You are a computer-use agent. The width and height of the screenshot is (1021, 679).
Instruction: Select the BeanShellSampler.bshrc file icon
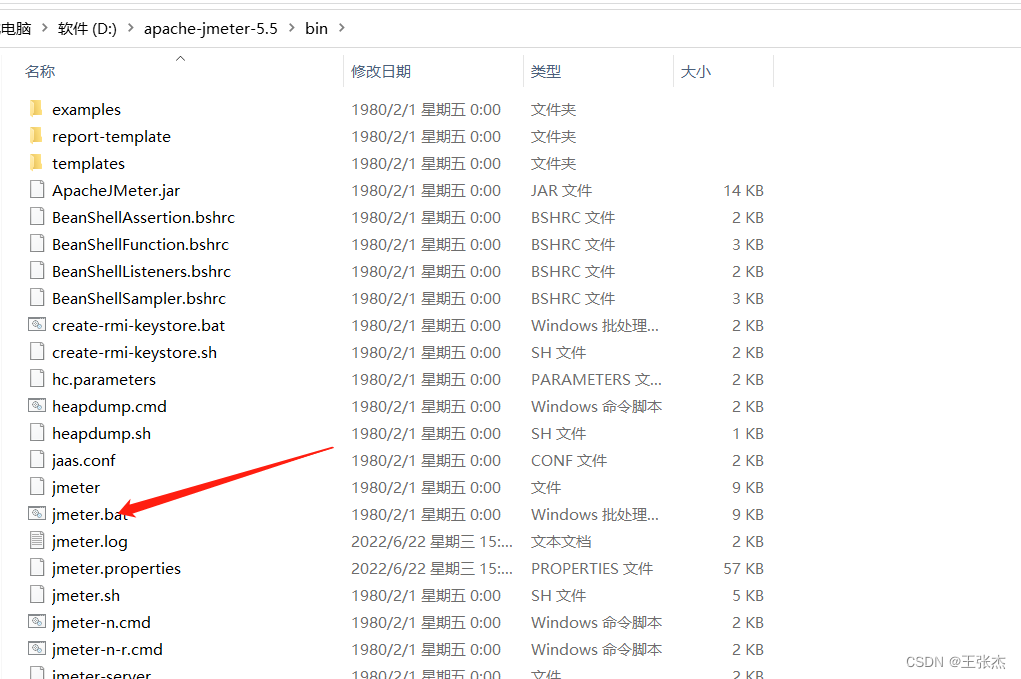click(37, 298)
